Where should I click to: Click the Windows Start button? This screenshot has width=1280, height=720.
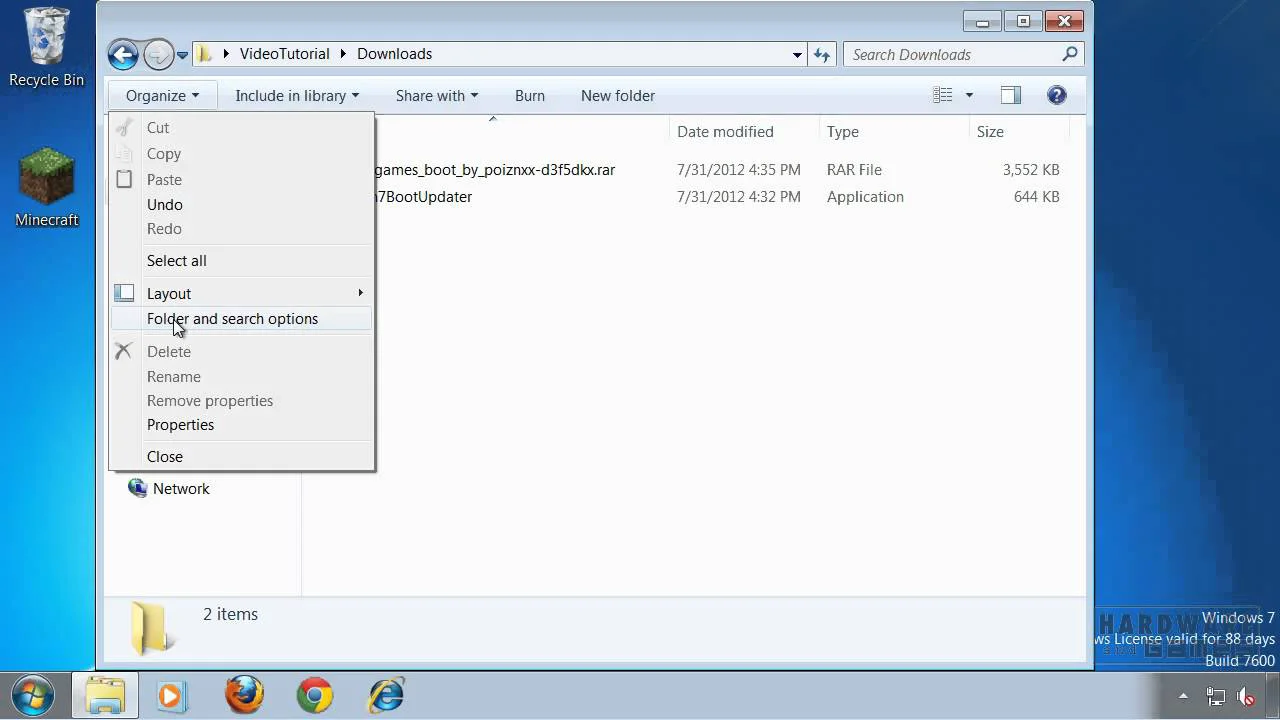(33, 695)
